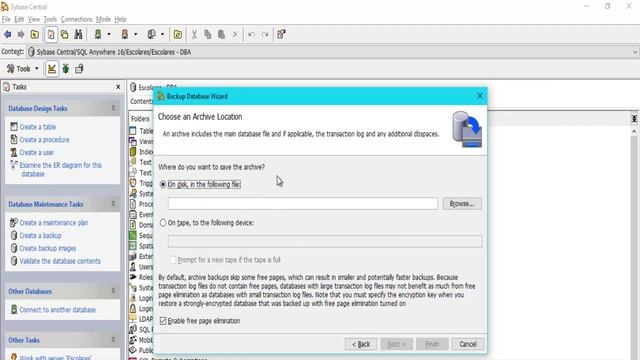Click the Views folder icon in list
640x360 pixels.
pos(133,141)
